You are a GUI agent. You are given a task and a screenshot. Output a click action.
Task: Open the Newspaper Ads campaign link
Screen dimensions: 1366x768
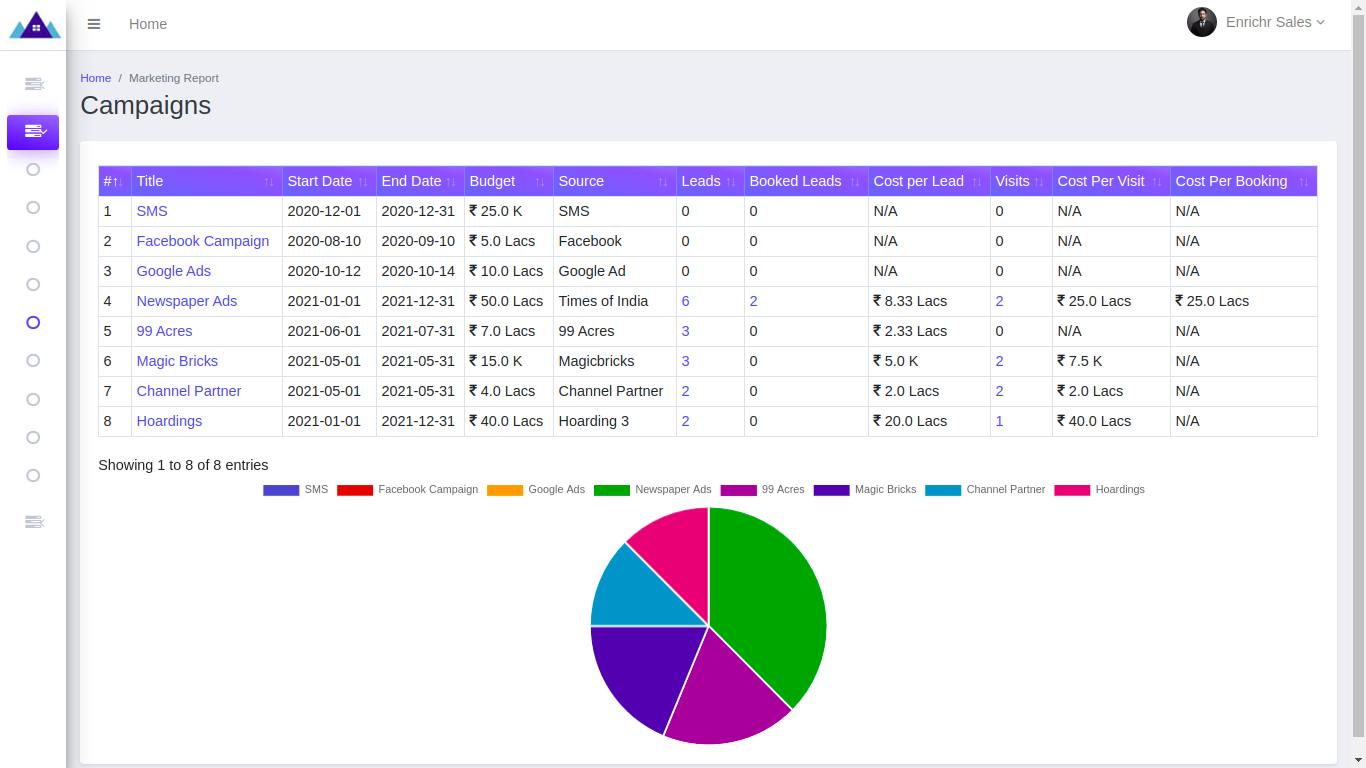tap(187, 301)
